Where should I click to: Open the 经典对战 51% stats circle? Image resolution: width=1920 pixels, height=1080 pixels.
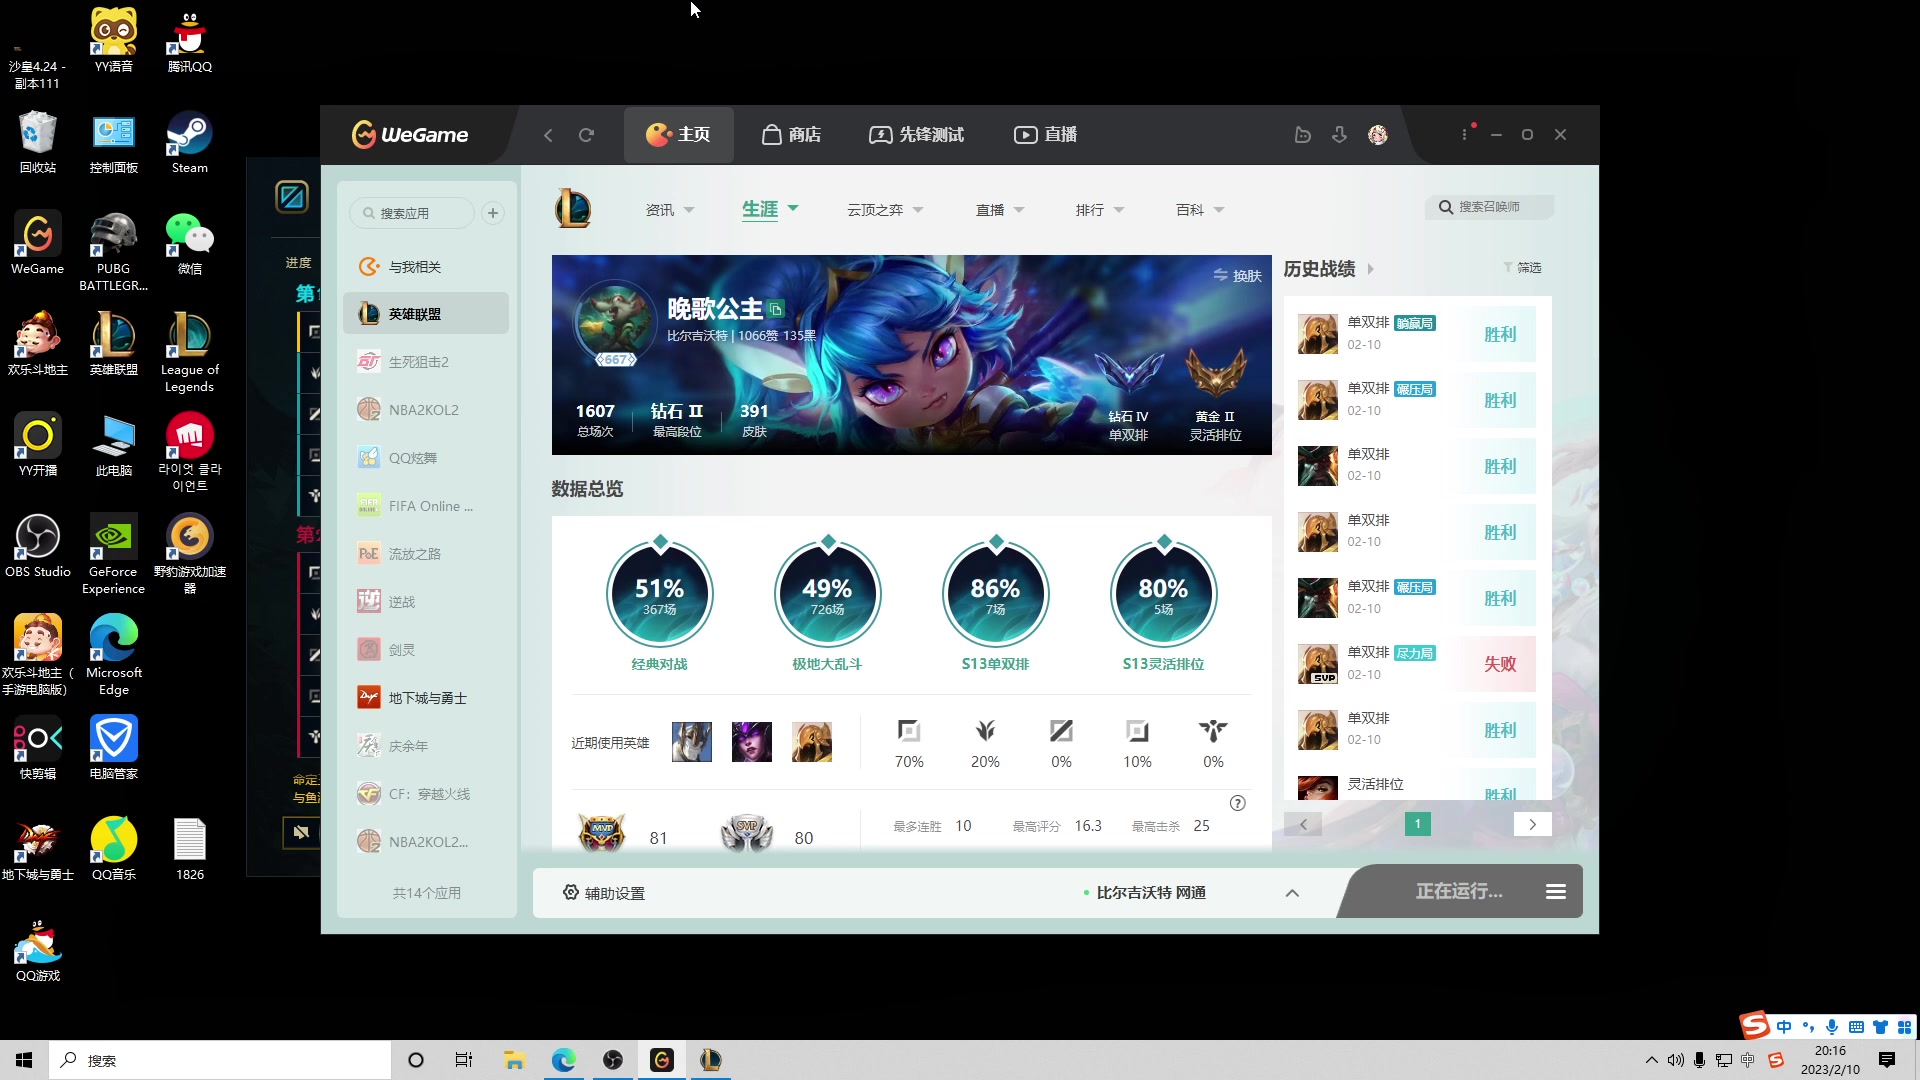pyautogui.click(x=660, y=594)
